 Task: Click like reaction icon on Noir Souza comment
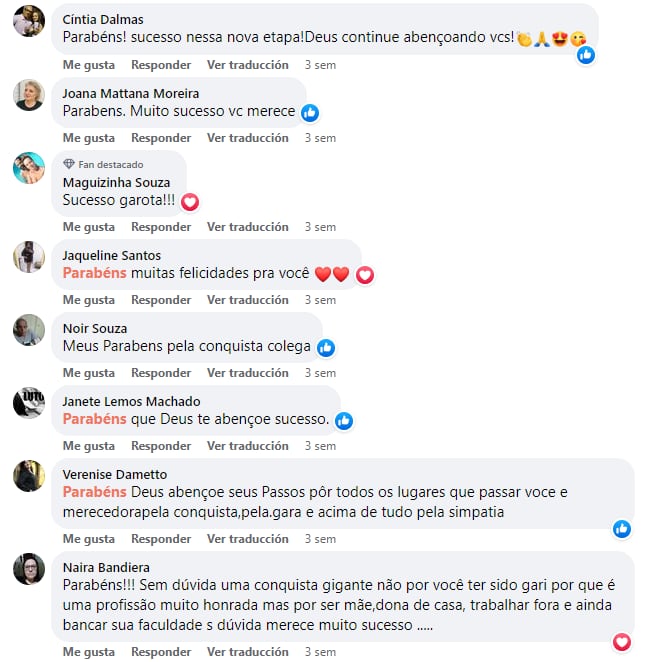point(326,348)
